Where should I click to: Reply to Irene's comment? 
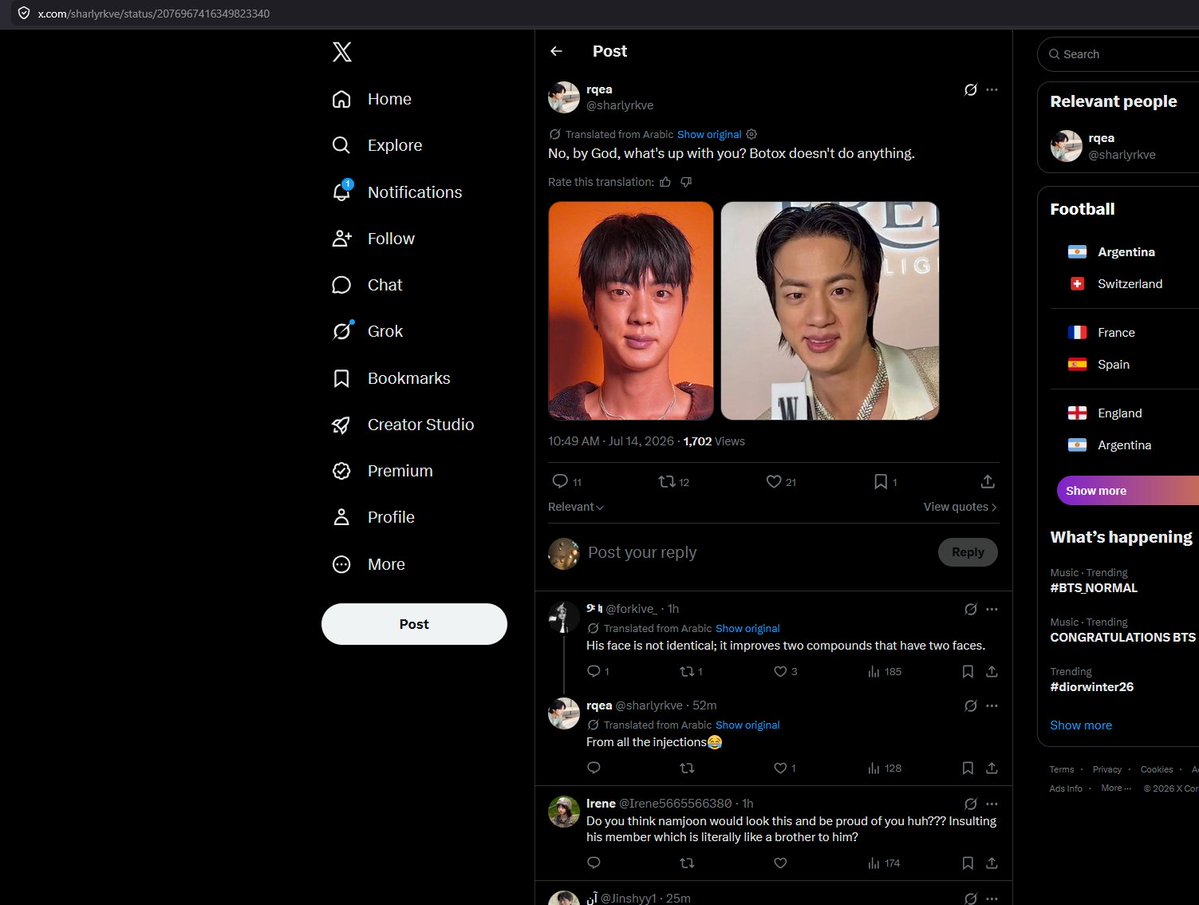(593, 863)
